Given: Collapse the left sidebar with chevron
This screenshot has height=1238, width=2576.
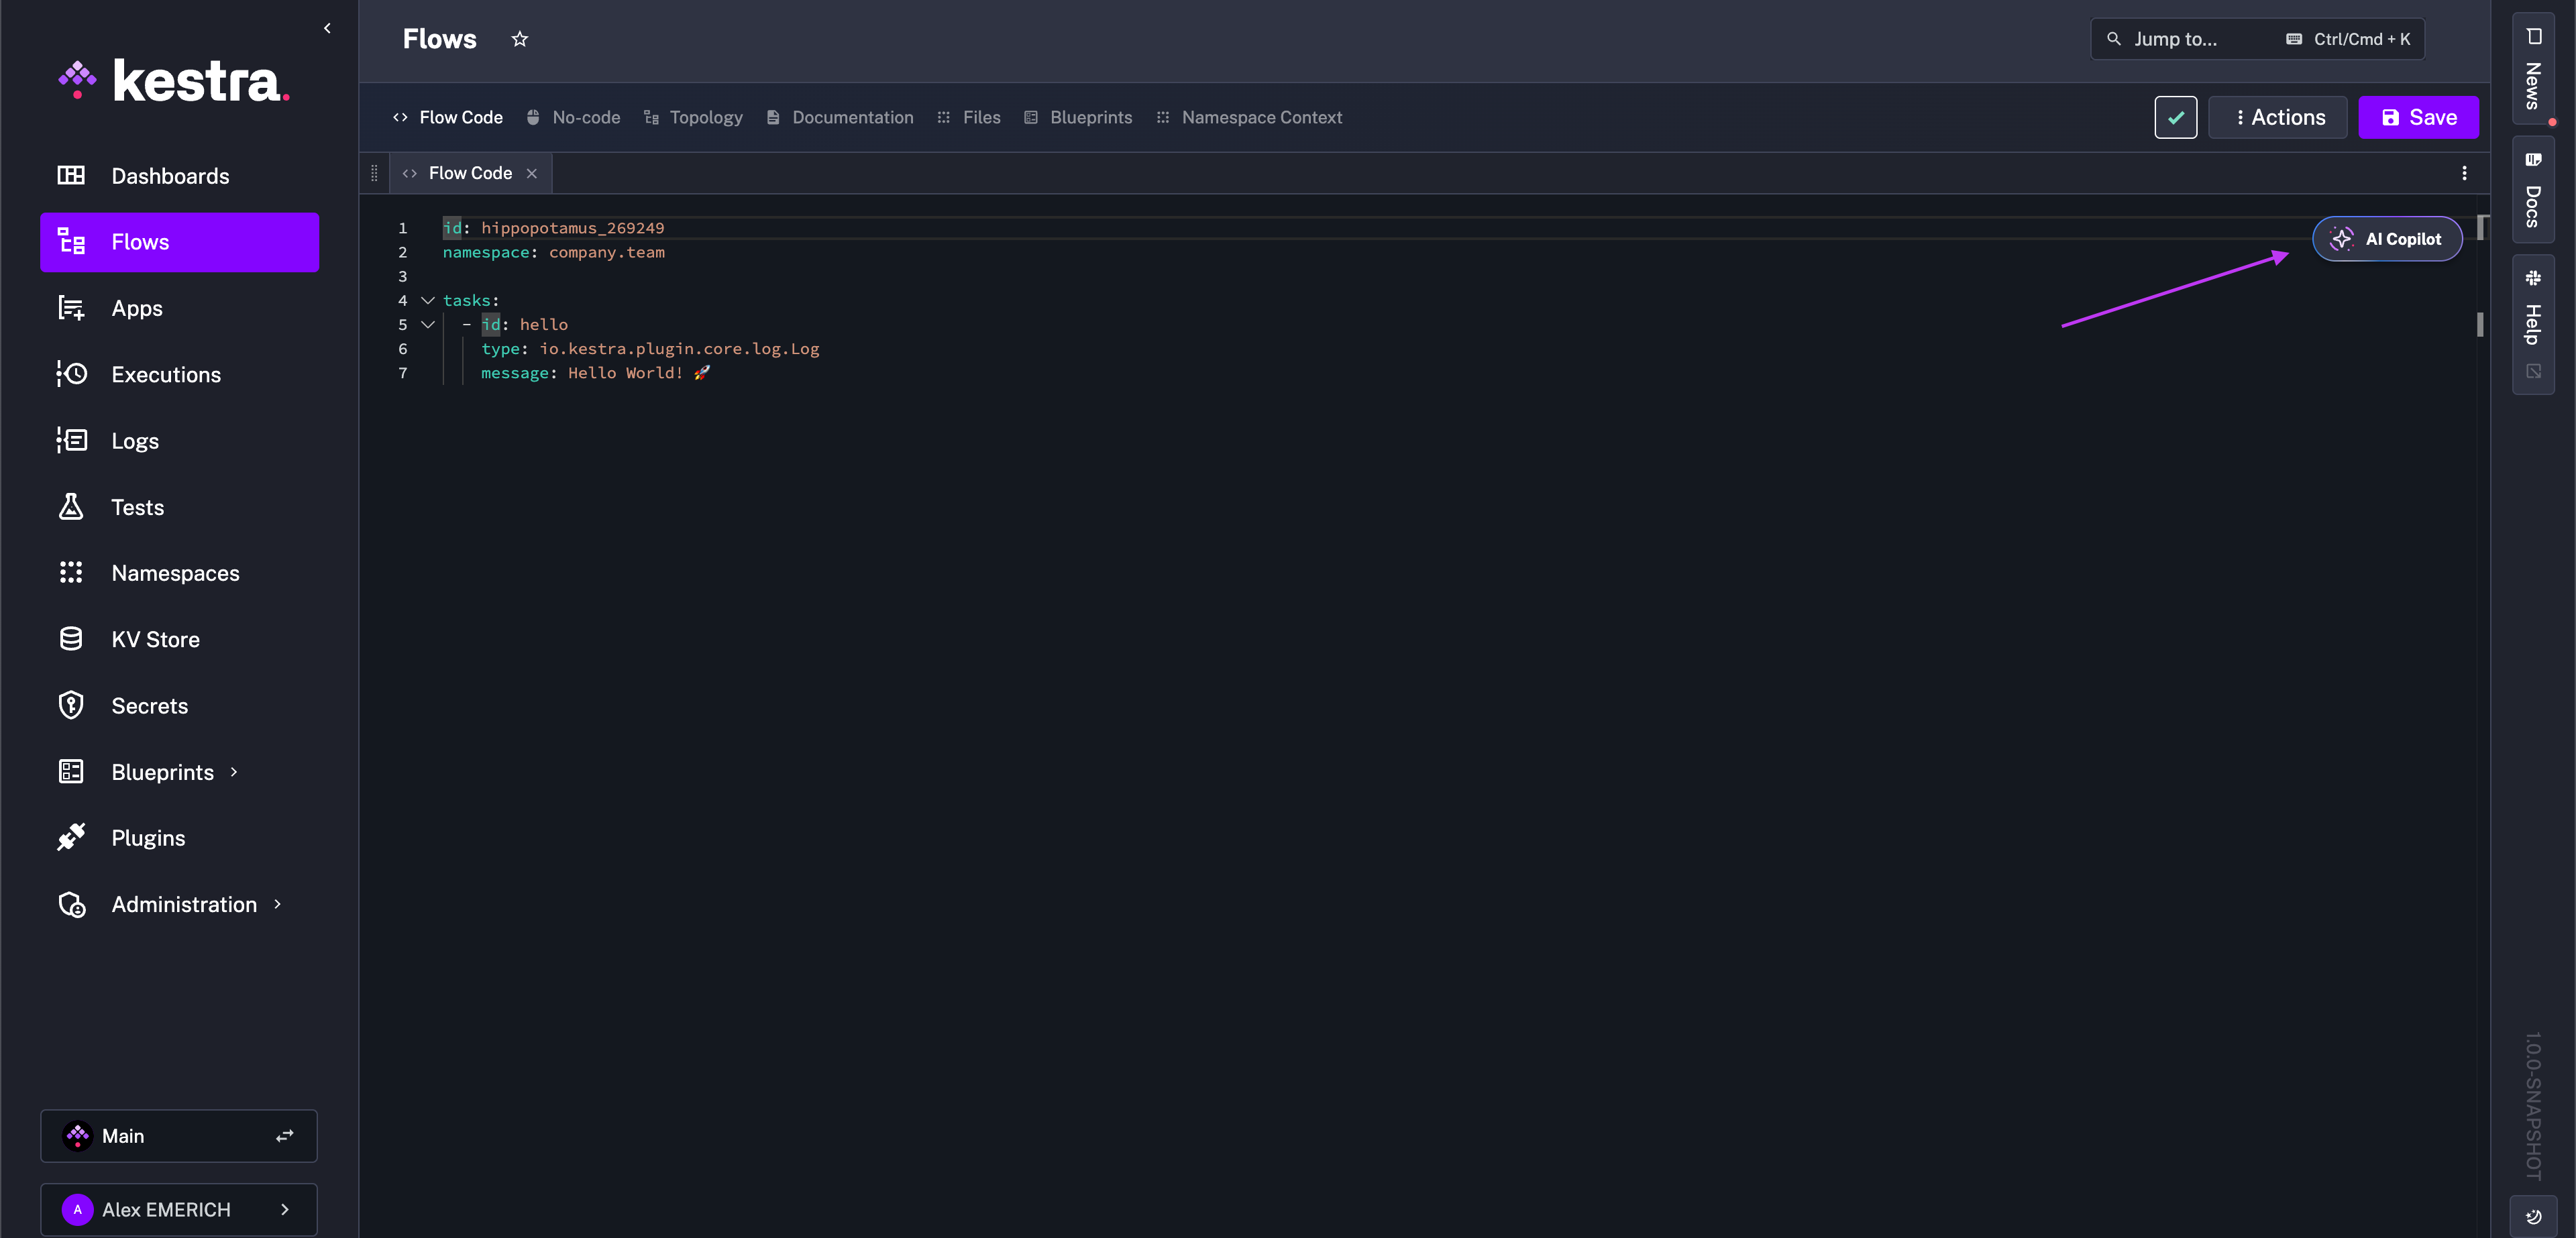Looking at the screenshot, I should point(327,28).
